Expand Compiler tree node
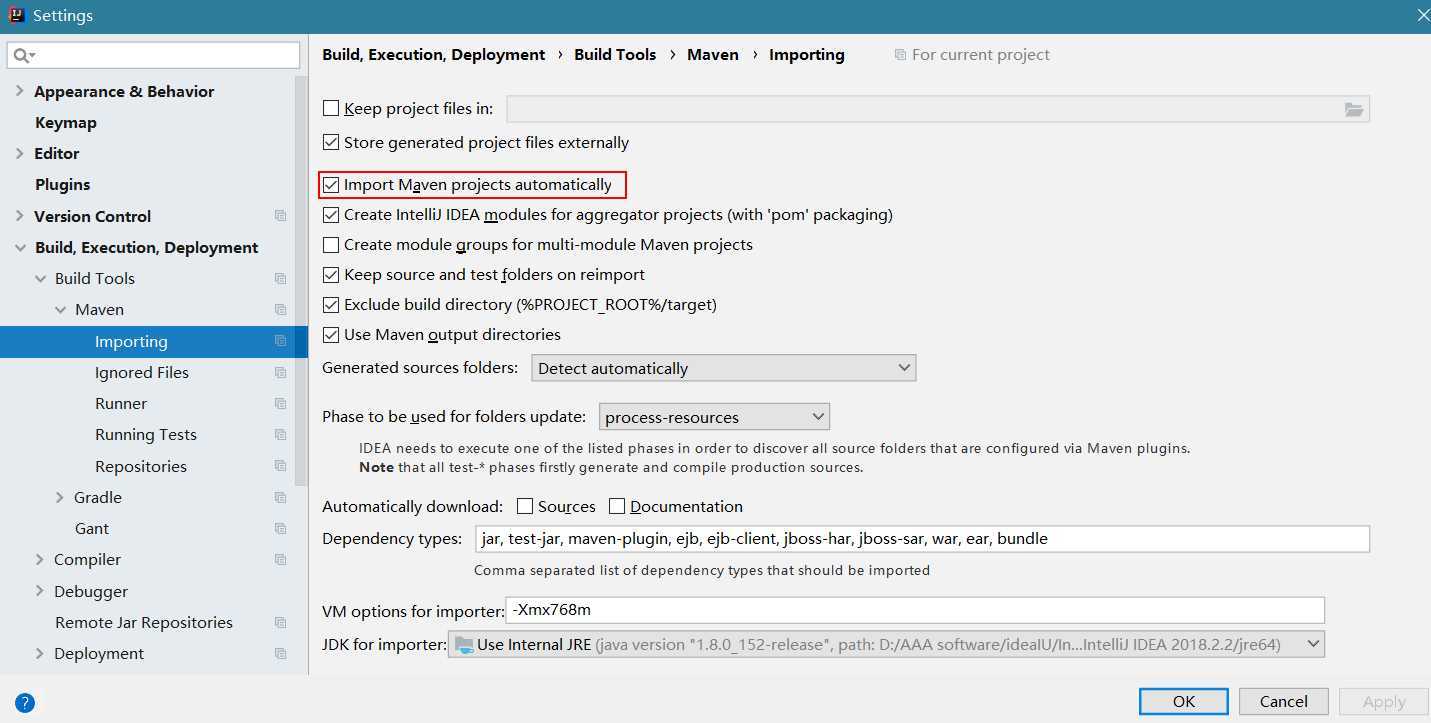This screenshot has height=723, width=1431. click(40, 560)
